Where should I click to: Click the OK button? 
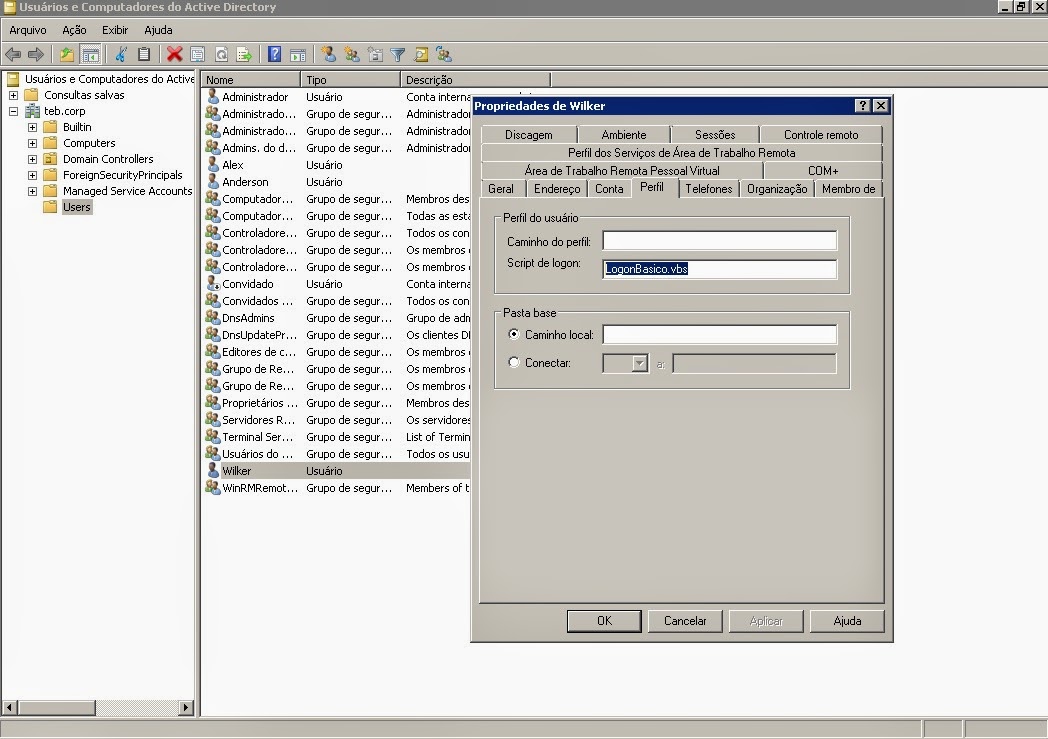pos(604,620)
